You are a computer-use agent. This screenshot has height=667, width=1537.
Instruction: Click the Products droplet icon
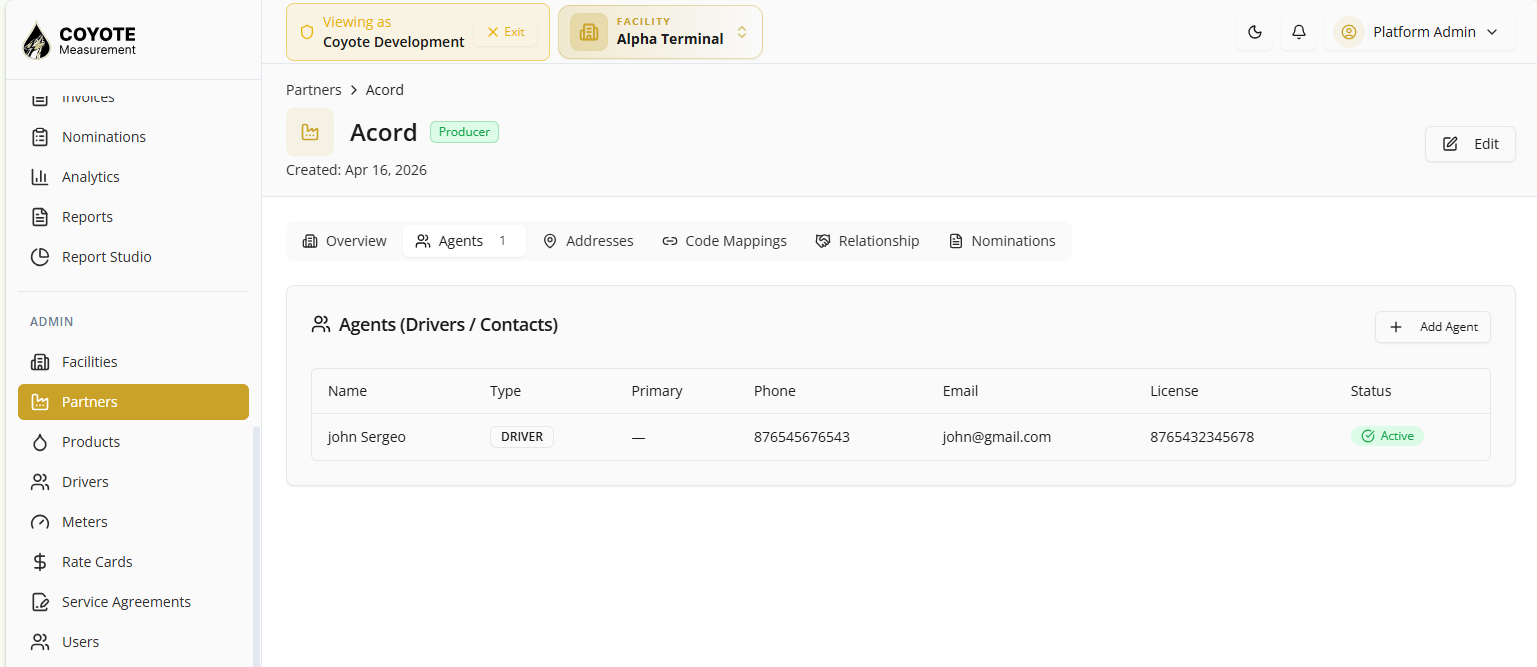point(40,442)
